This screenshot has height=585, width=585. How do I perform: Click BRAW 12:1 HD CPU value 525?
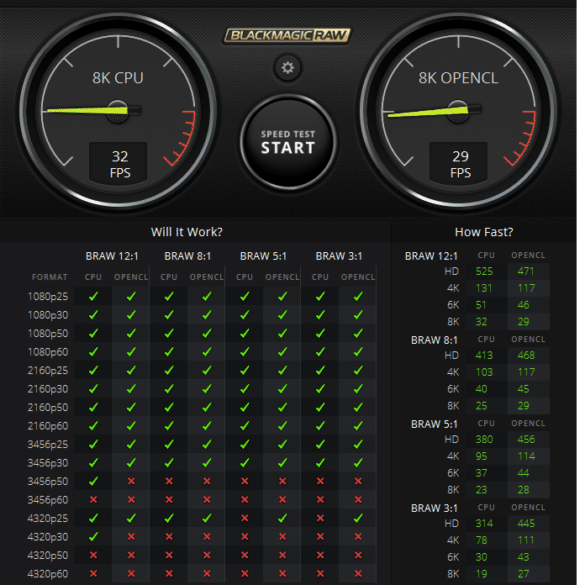pos(484,271)
